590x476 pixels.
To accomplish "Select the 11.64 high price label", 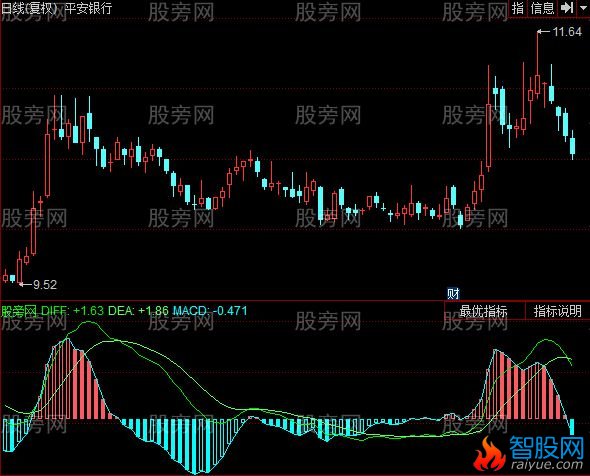I will [567, 32].
